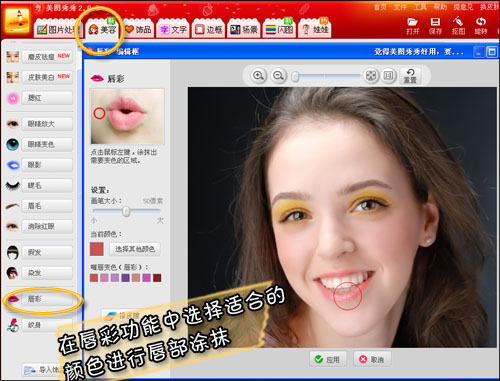Pick the magenta lip color swatch

146,278
